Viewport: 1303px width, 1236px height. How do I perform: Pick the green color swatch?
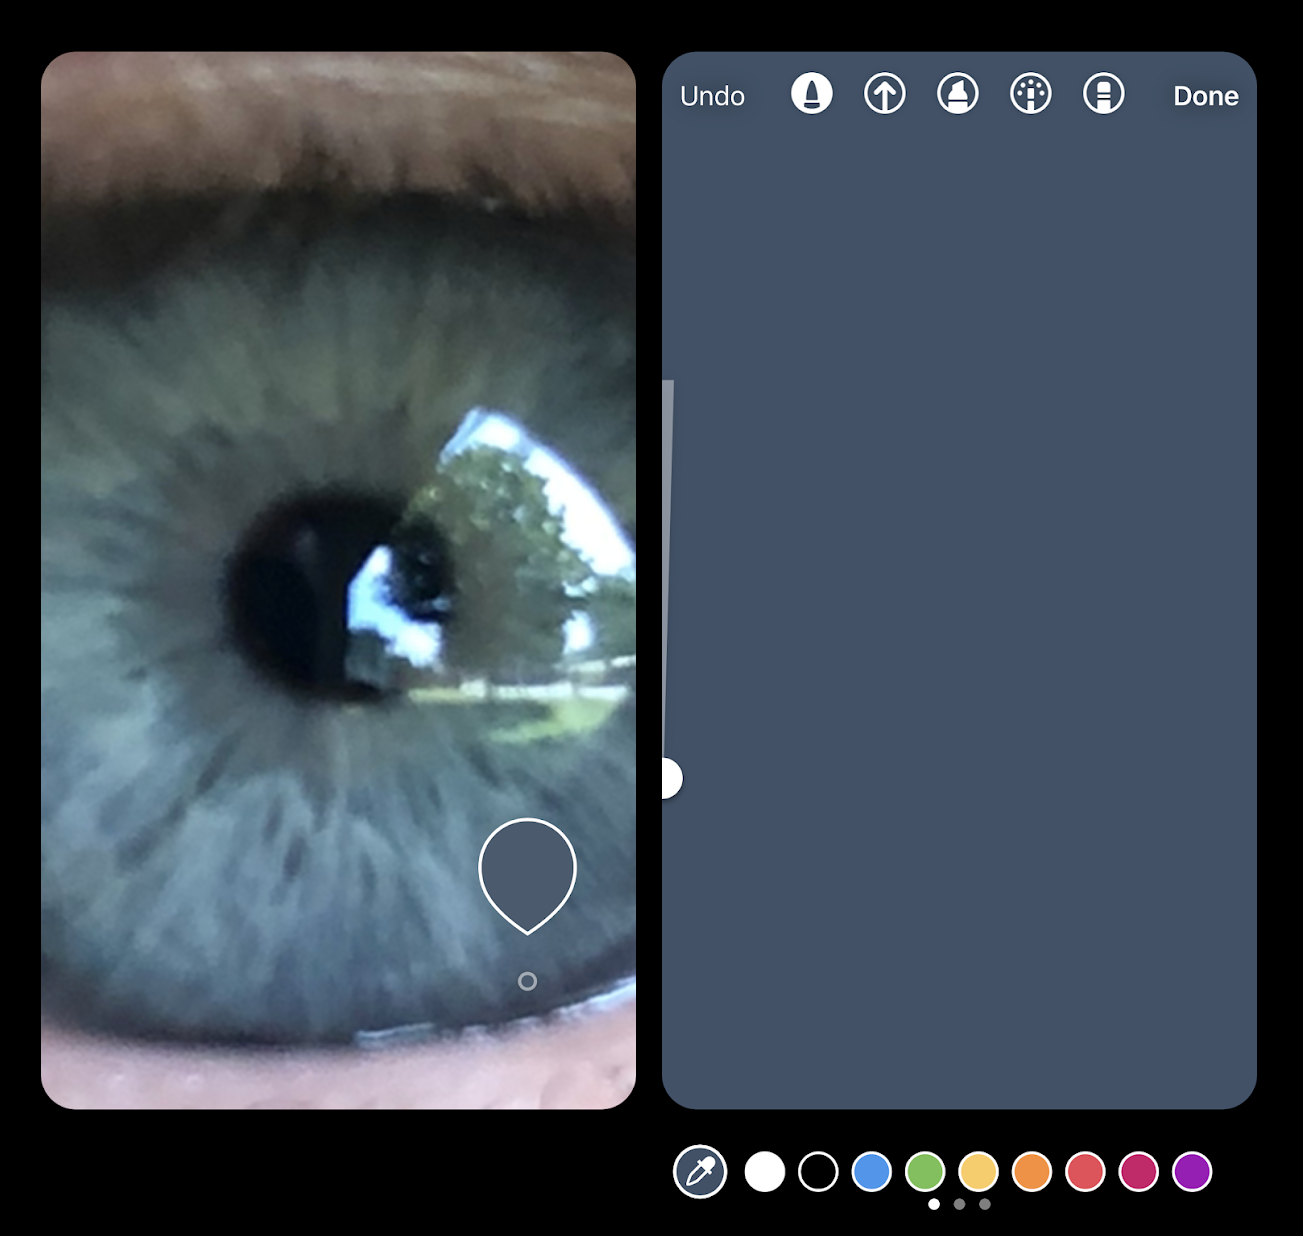point(925,1171)
